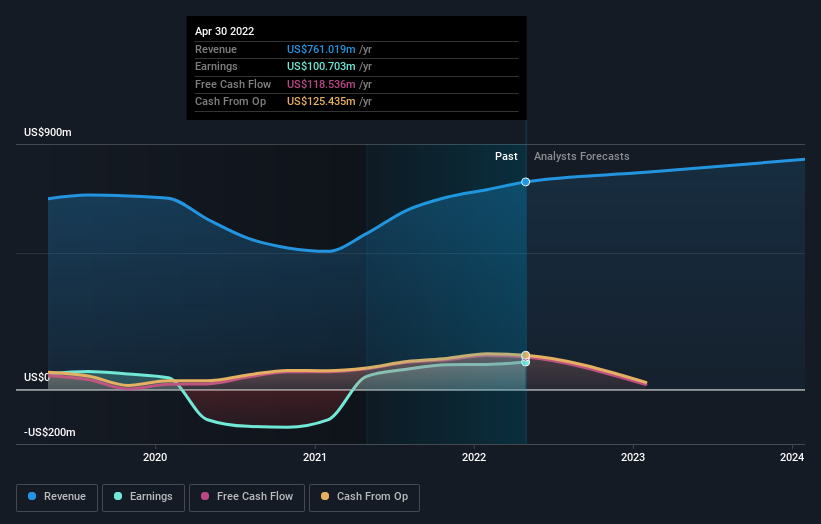
Task: Click the US$118.536m free cash flow value
Action: [321, 84]
